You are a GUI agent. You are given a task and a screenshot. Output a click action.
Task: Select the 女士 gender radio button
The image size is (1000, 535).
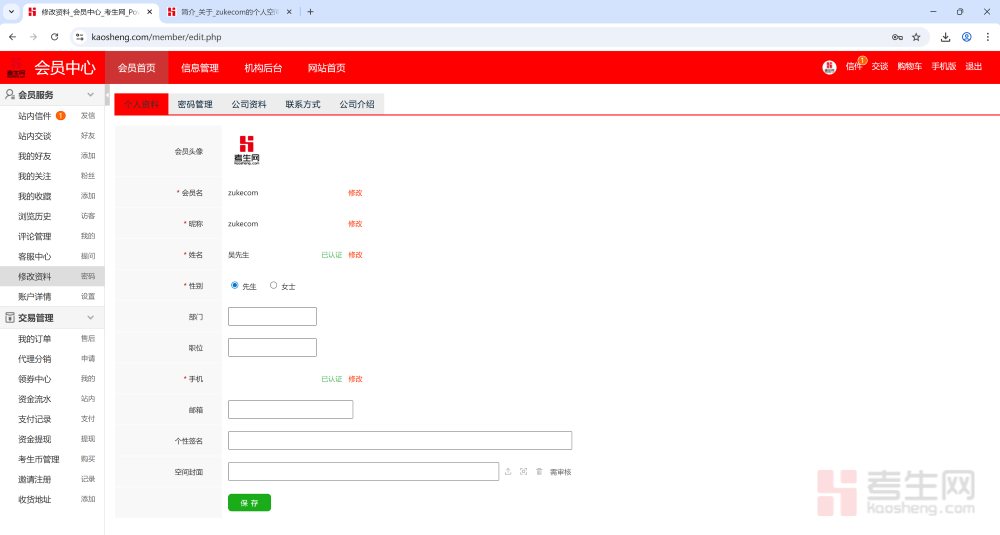pyautogui.click(x=274, y=285)
